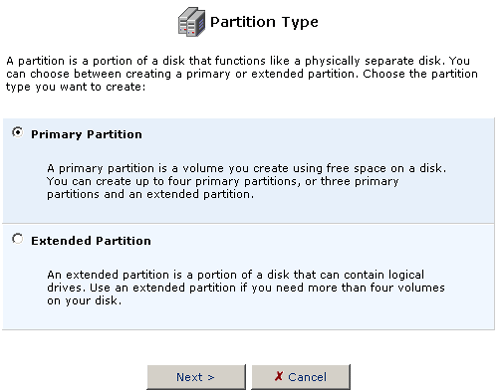Select the Primary Partition radio button
The image size is (500, 392).
[x=17, y=132]
